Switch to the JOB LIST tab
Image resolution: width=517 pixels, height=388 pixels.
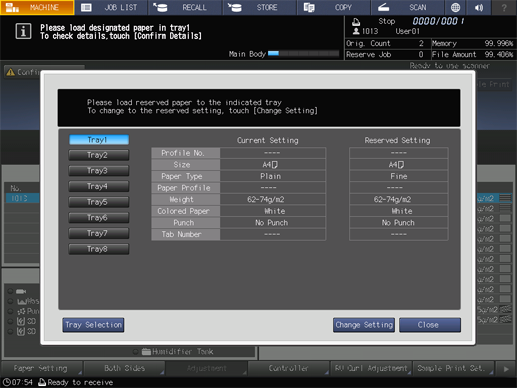(x=112, y=7)
